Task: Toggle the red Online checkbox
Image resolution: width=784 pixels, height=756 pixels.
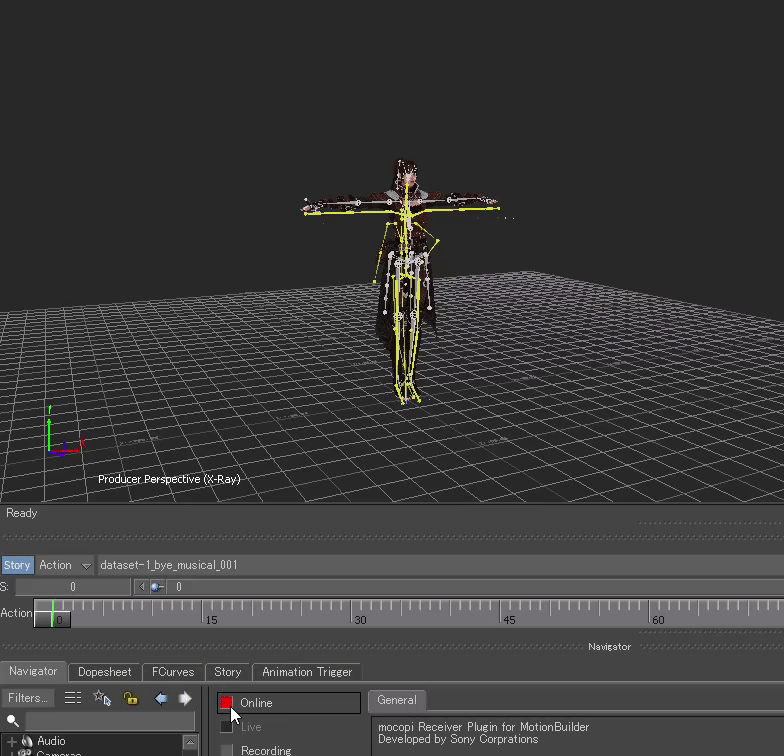Action: pyautogui.click(x=226, y=703)
